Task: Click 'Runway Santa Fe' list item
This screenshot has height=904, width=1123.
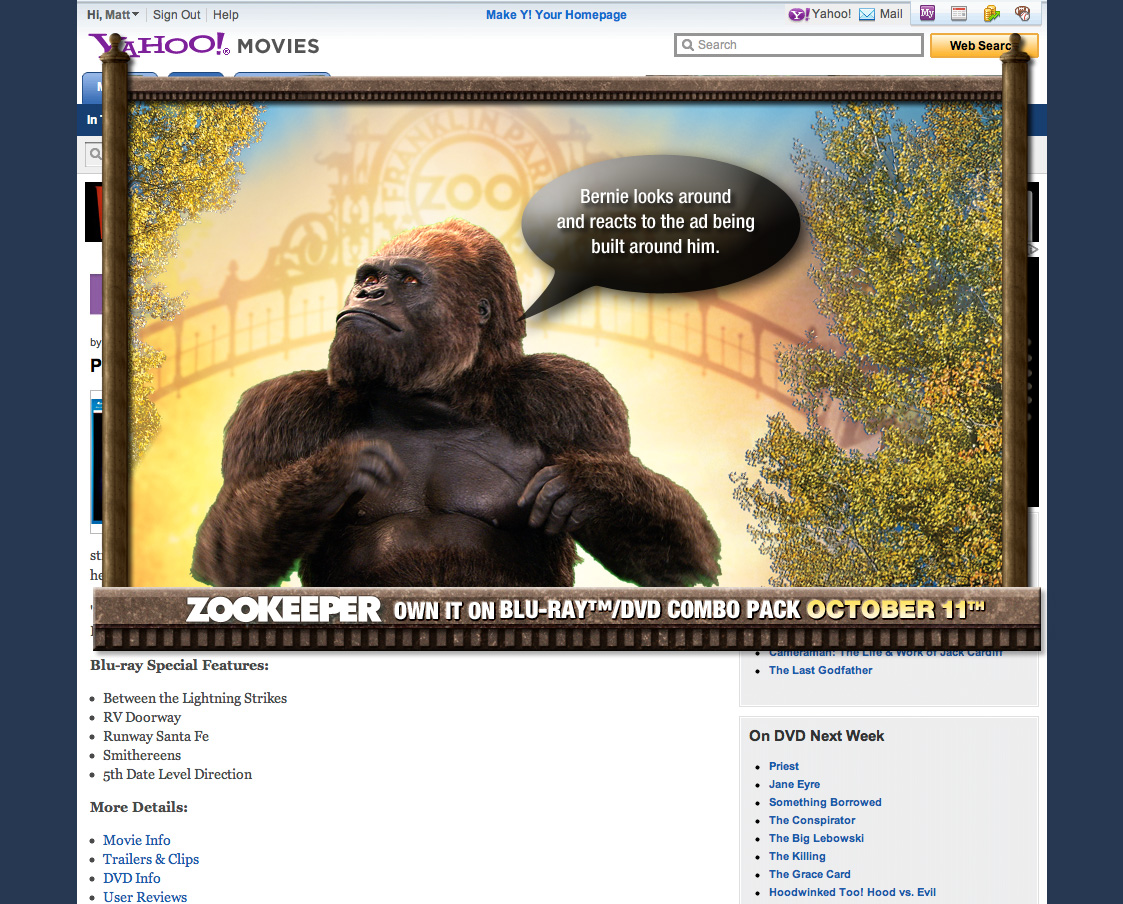Action: [x=156, y=736]
